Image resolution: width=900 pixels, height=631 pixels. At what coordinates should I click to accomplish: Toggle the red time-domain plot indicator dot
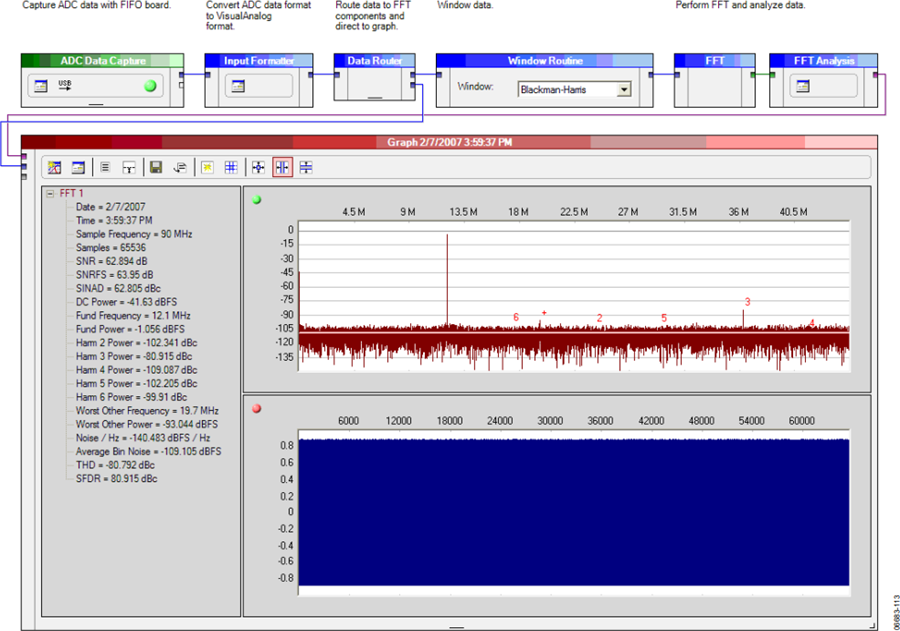point(257,409)
